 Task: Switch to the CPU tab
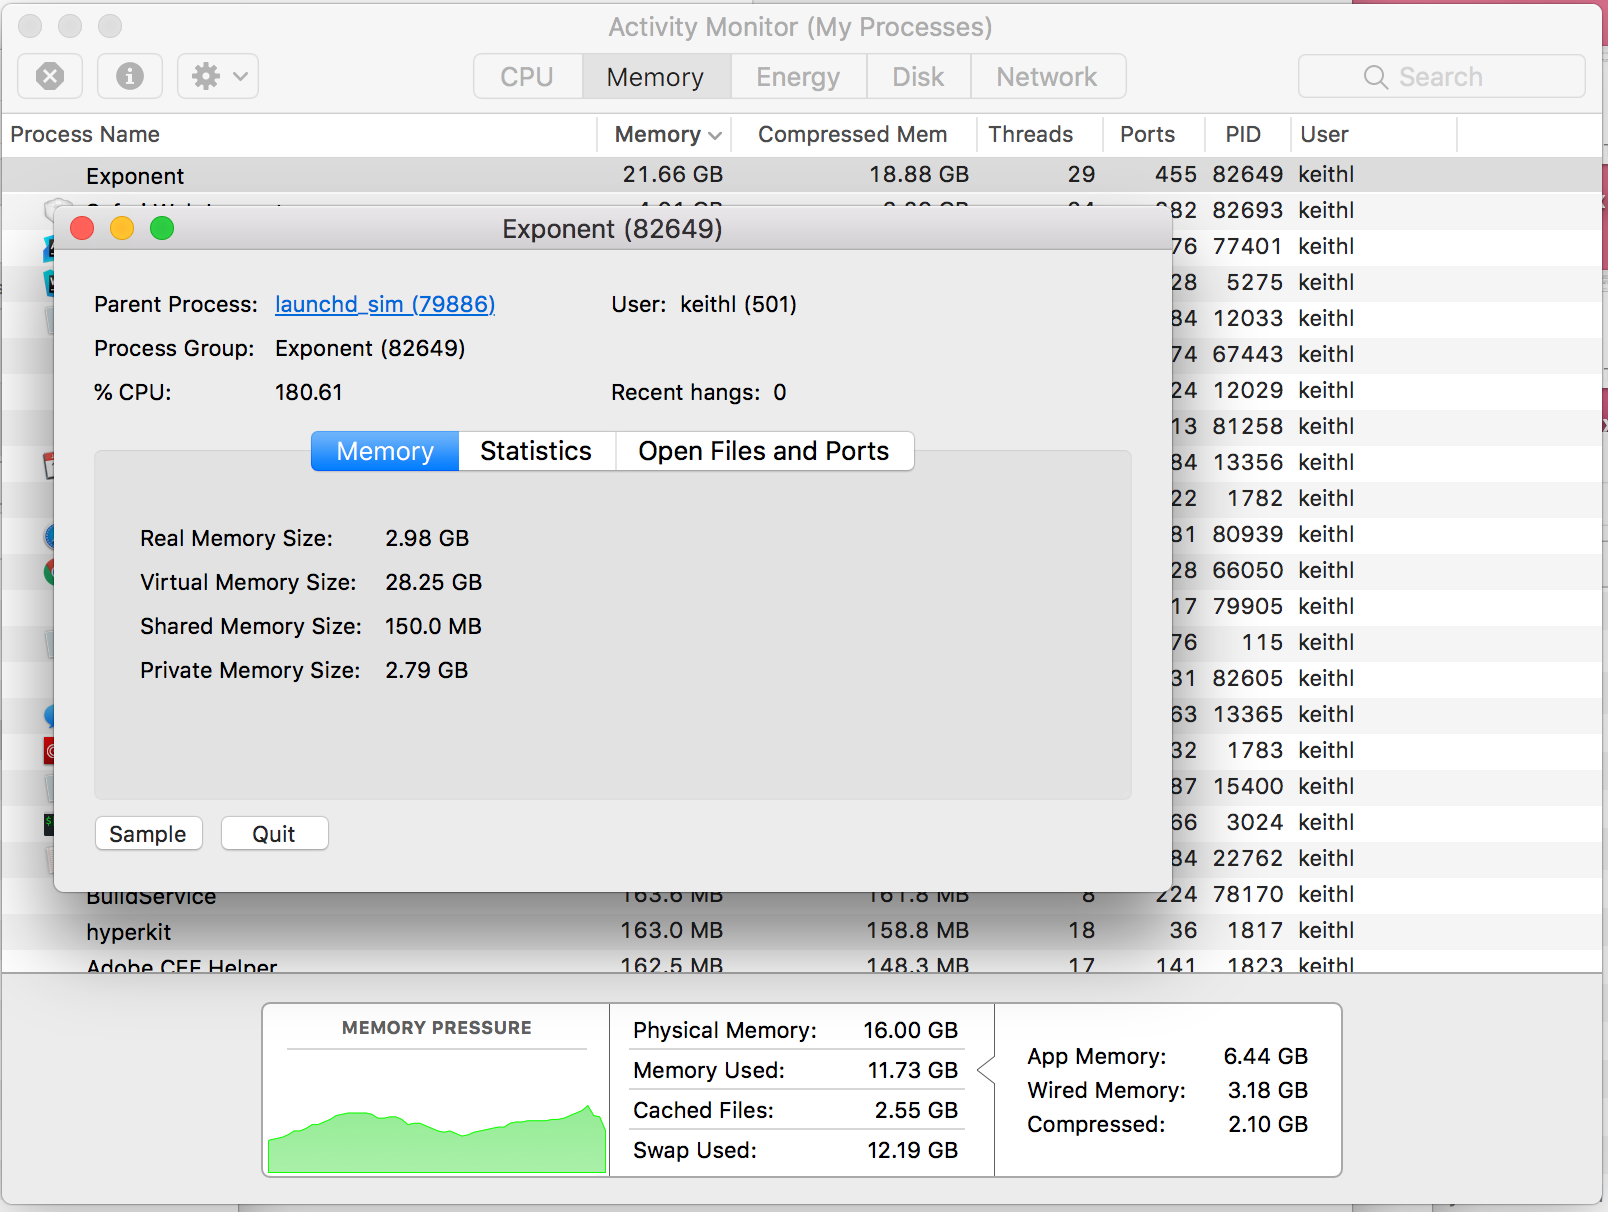pos(528,76)
